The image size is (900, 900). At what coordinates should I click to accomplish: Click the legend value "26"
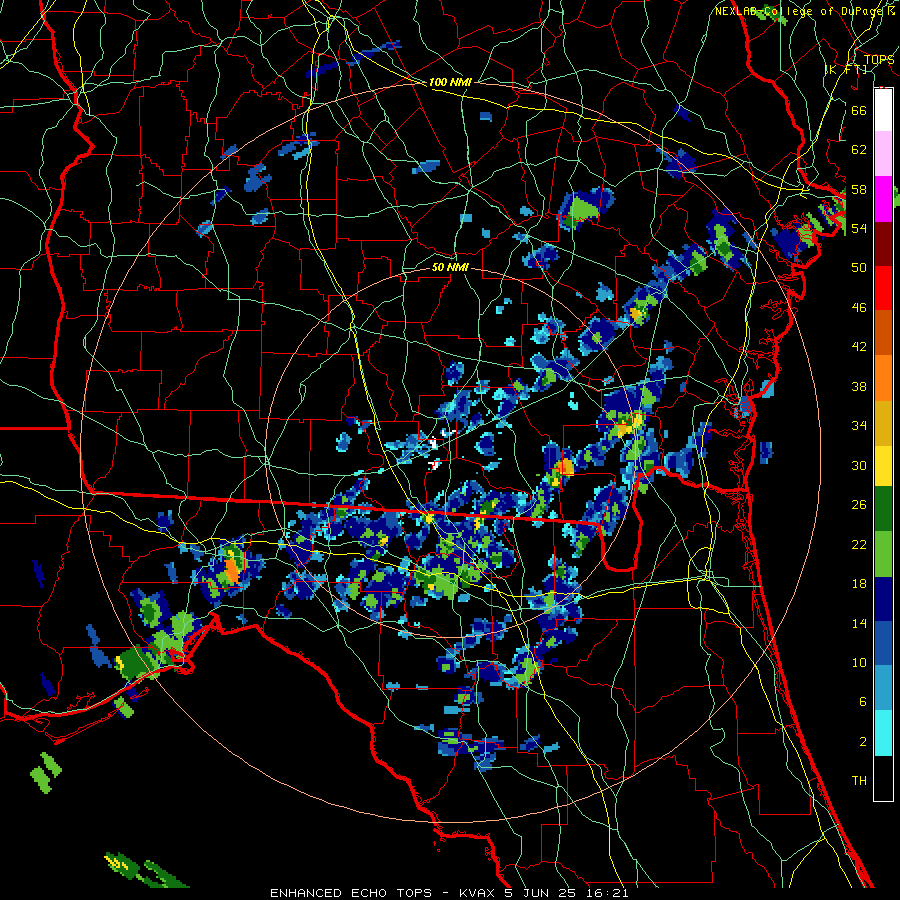pos(859,505)
